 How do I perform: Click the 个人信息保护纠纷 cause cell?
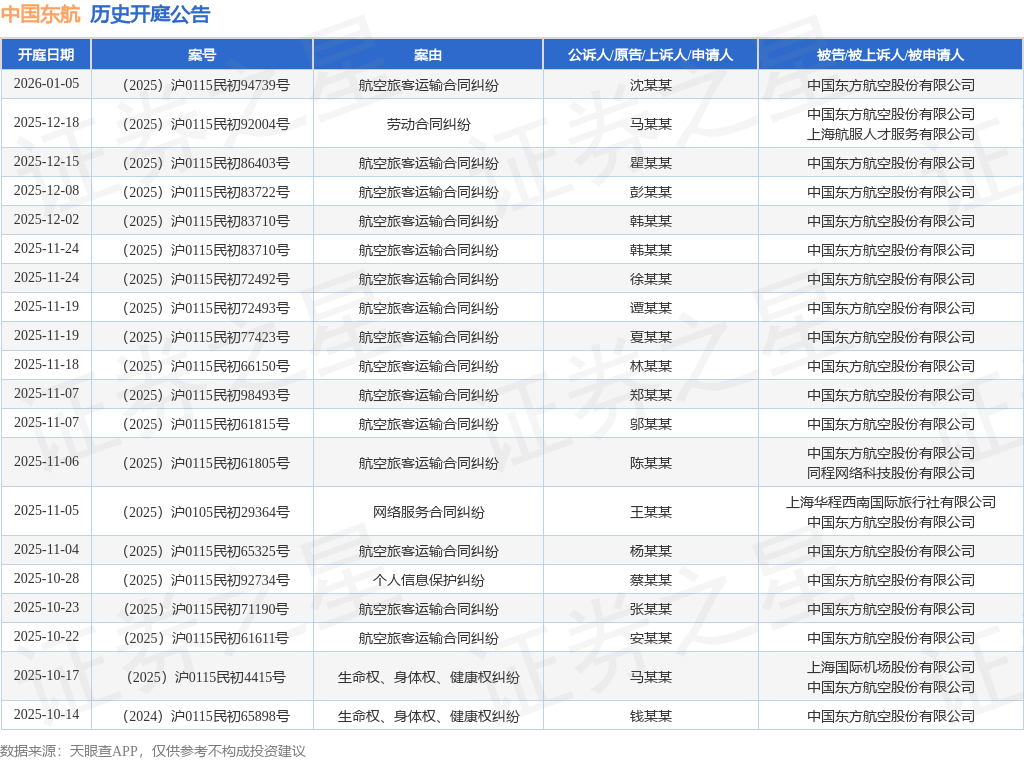point(428,580)
